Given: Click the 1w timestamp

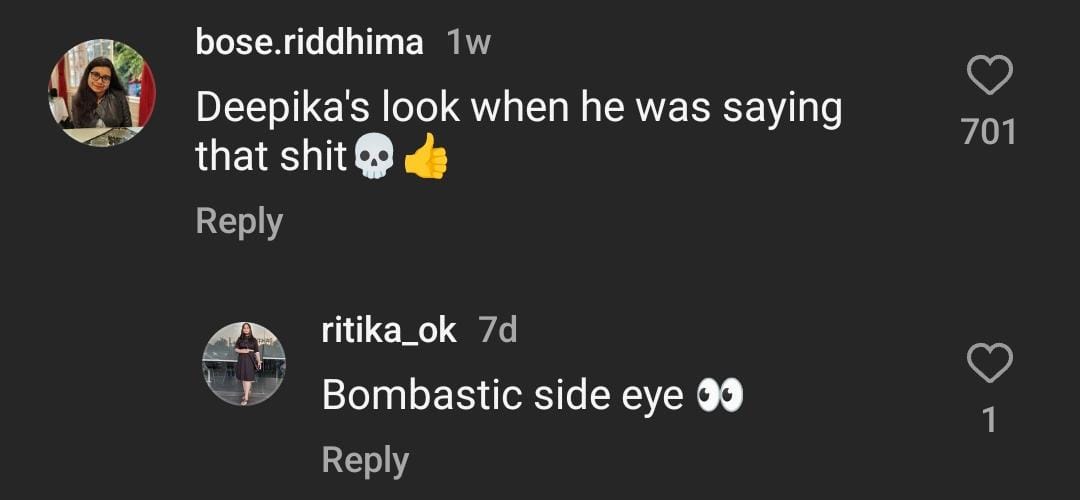Looking at the screenshot, I should click(469, 43).
